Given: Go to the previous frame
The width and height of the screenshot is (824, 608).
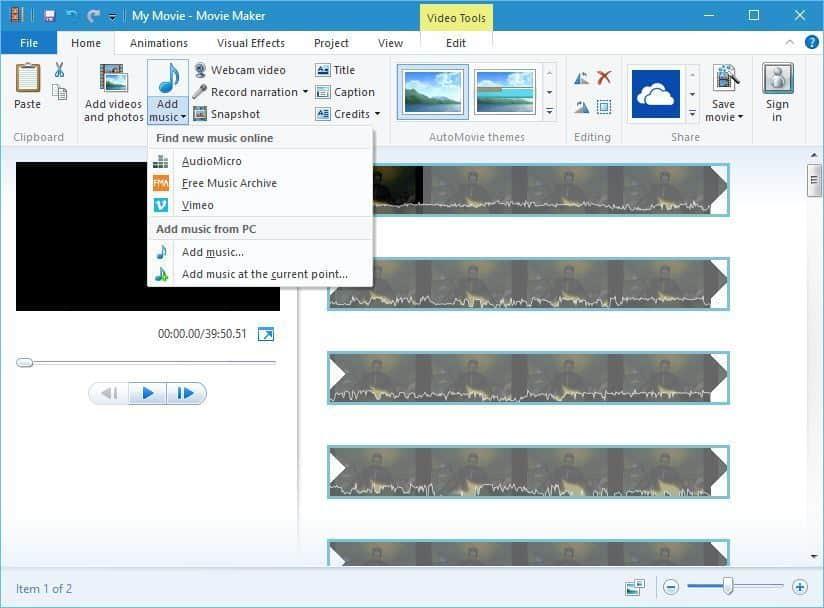Looking at the screenshot, I should 109,393.
